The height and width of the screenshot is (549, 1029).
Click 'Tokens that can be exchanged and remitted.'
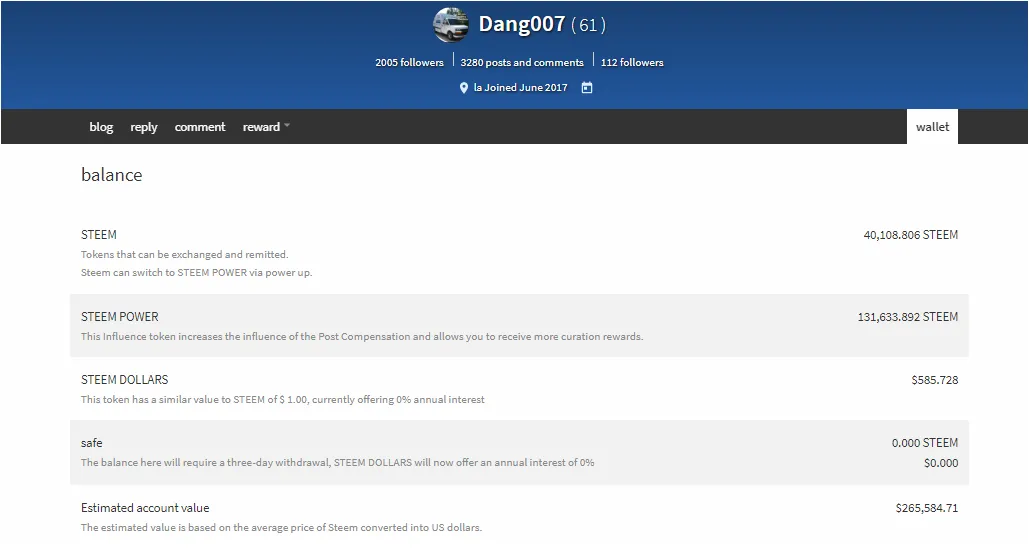point(184,254)
